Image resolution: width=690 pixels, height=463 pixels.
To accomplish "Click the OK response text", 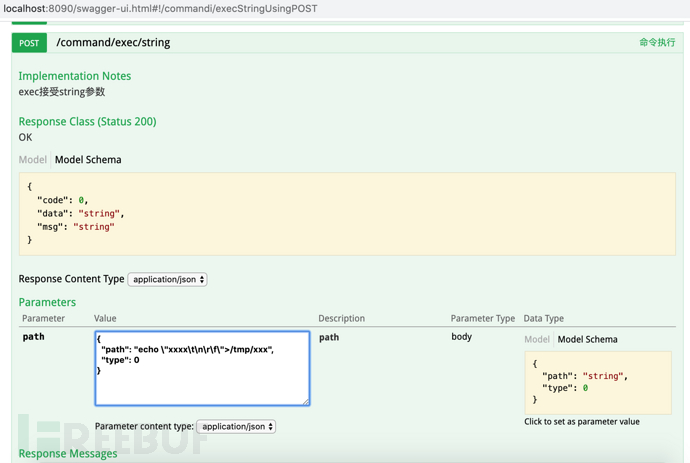I will click(25, 137).
